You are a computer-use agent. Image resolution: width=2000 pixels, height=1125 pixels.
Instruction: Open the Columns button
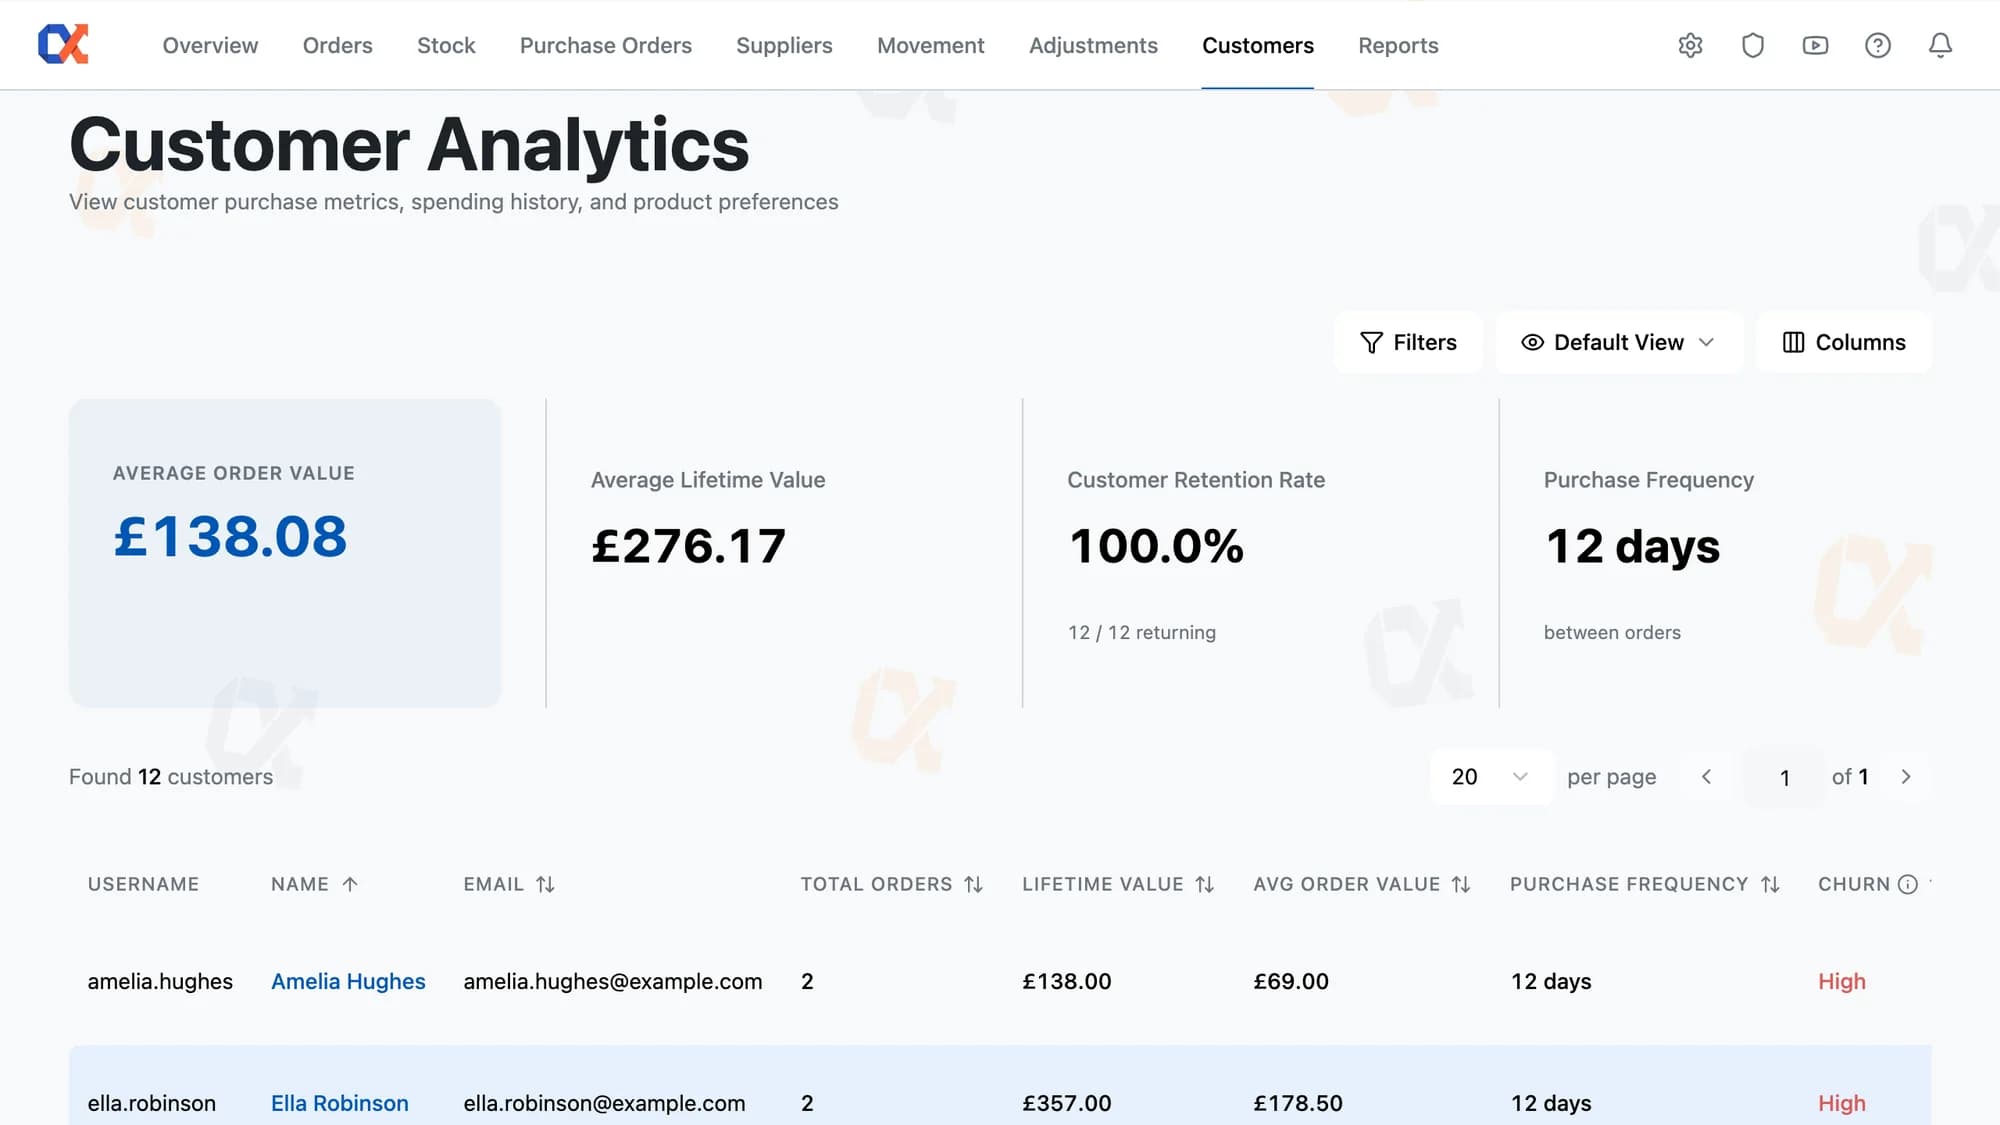(1844, 342)
